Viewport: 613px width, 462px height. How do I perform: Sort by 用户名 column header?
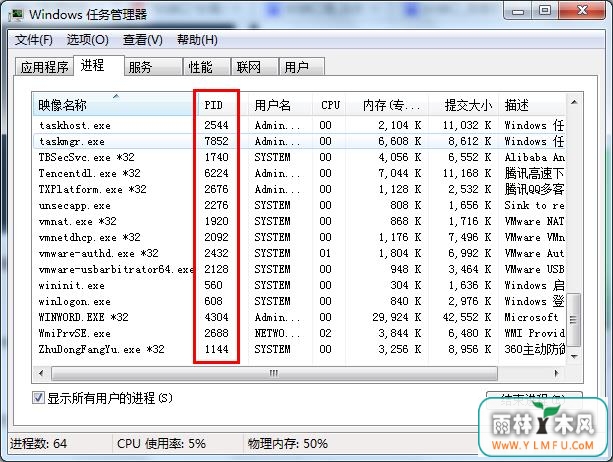pyautogui.click(x=280, y=105)
